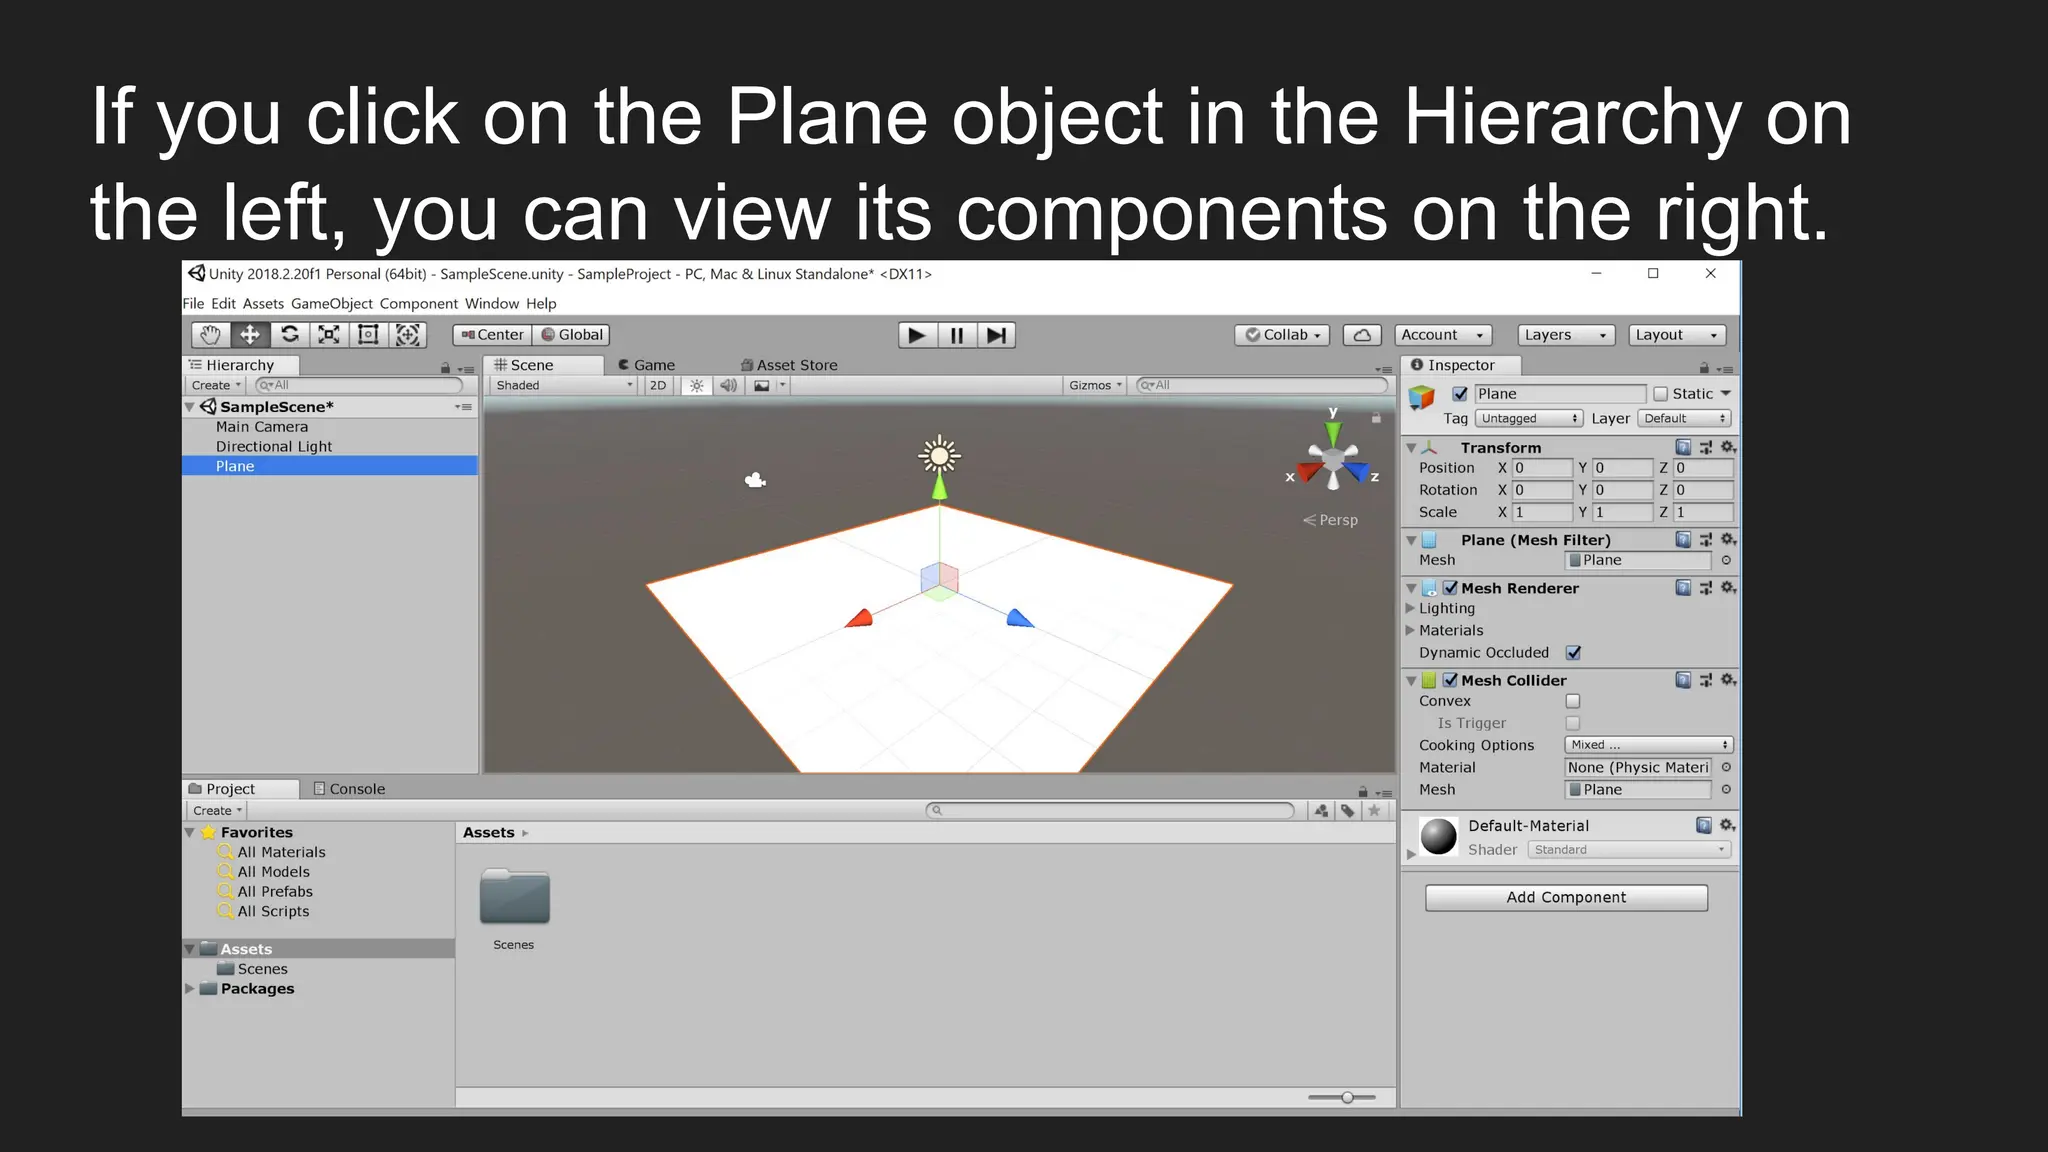Disable the Mesh Collider checkbox
2048x1152 pixels.
coord(1450,680)
